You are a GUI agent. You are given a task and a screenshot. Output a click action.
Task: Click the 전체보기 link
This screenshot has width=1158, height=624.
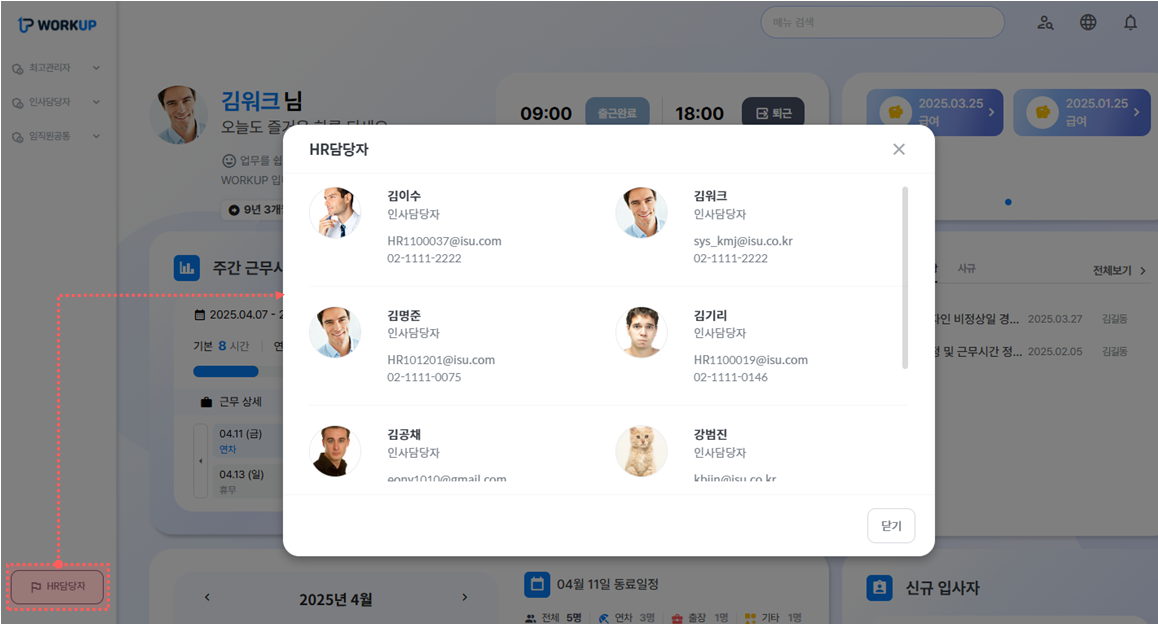click(1120, 270)
